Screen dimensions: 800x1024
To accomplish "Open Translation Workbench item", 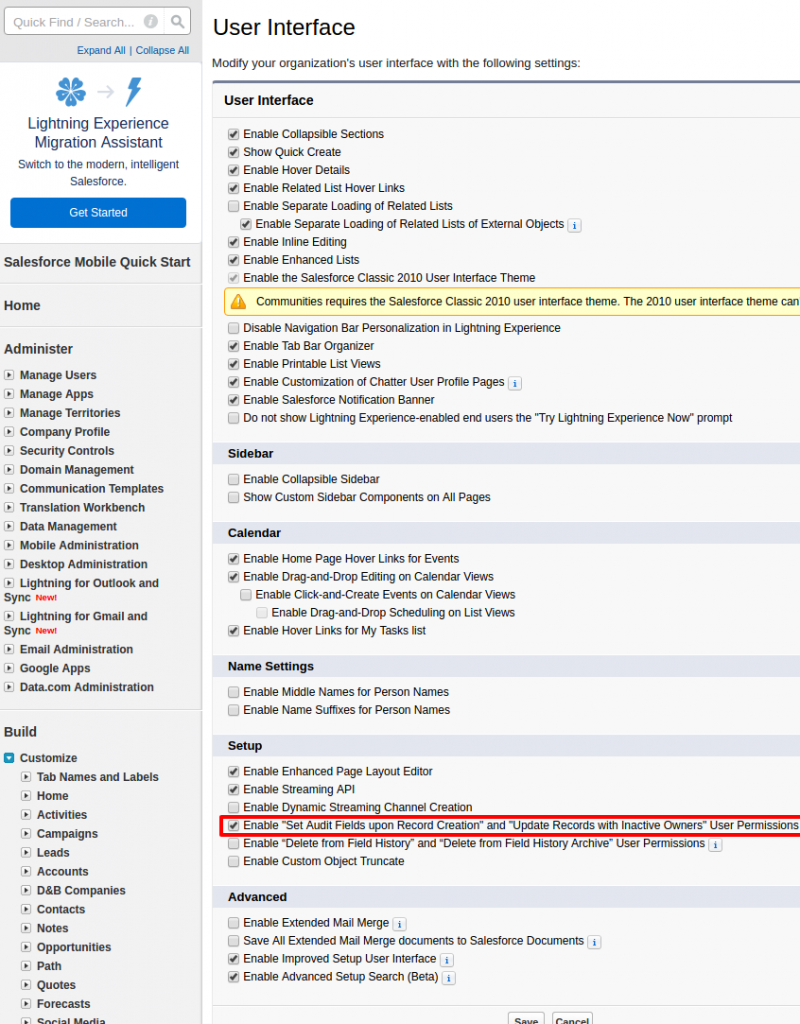I will 82,507.
